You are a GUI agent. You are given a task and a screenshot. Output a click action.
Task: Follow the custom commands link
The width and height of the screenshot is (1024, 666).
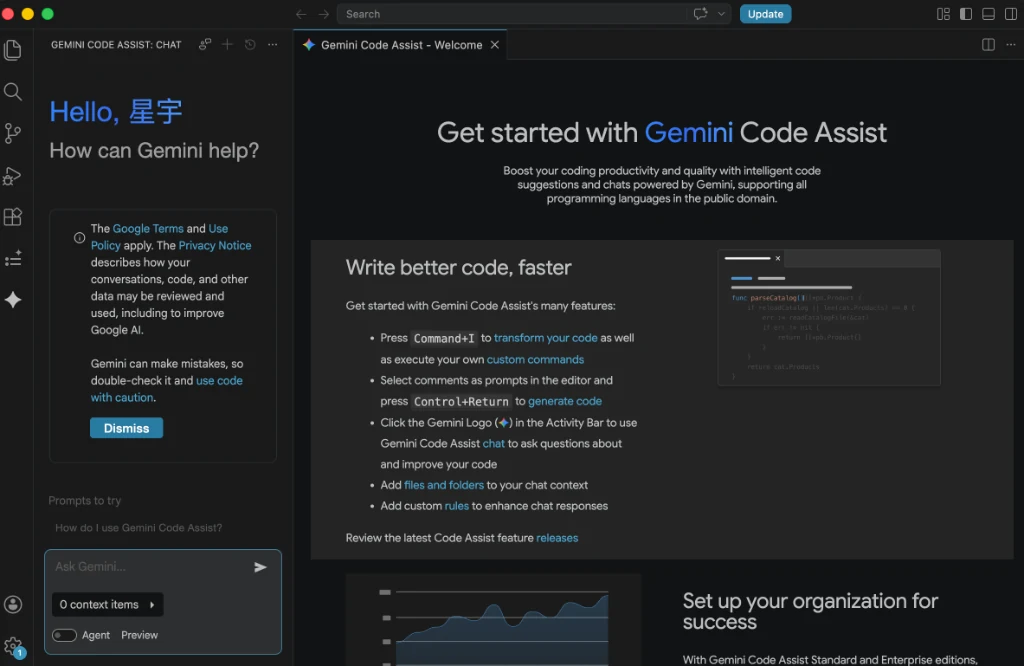pos(535,359)
